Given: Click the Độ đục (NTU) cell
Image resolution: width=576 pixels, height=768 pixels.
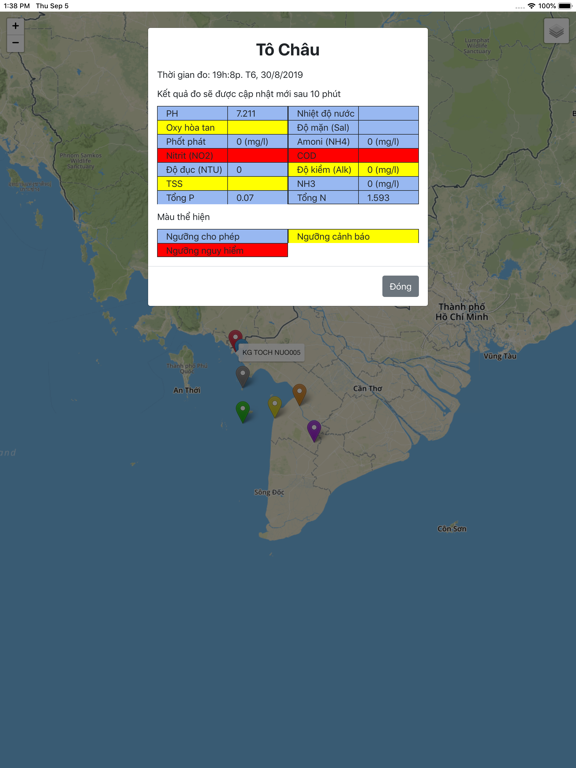Looking at the screenshot, I should pos(192,169).
